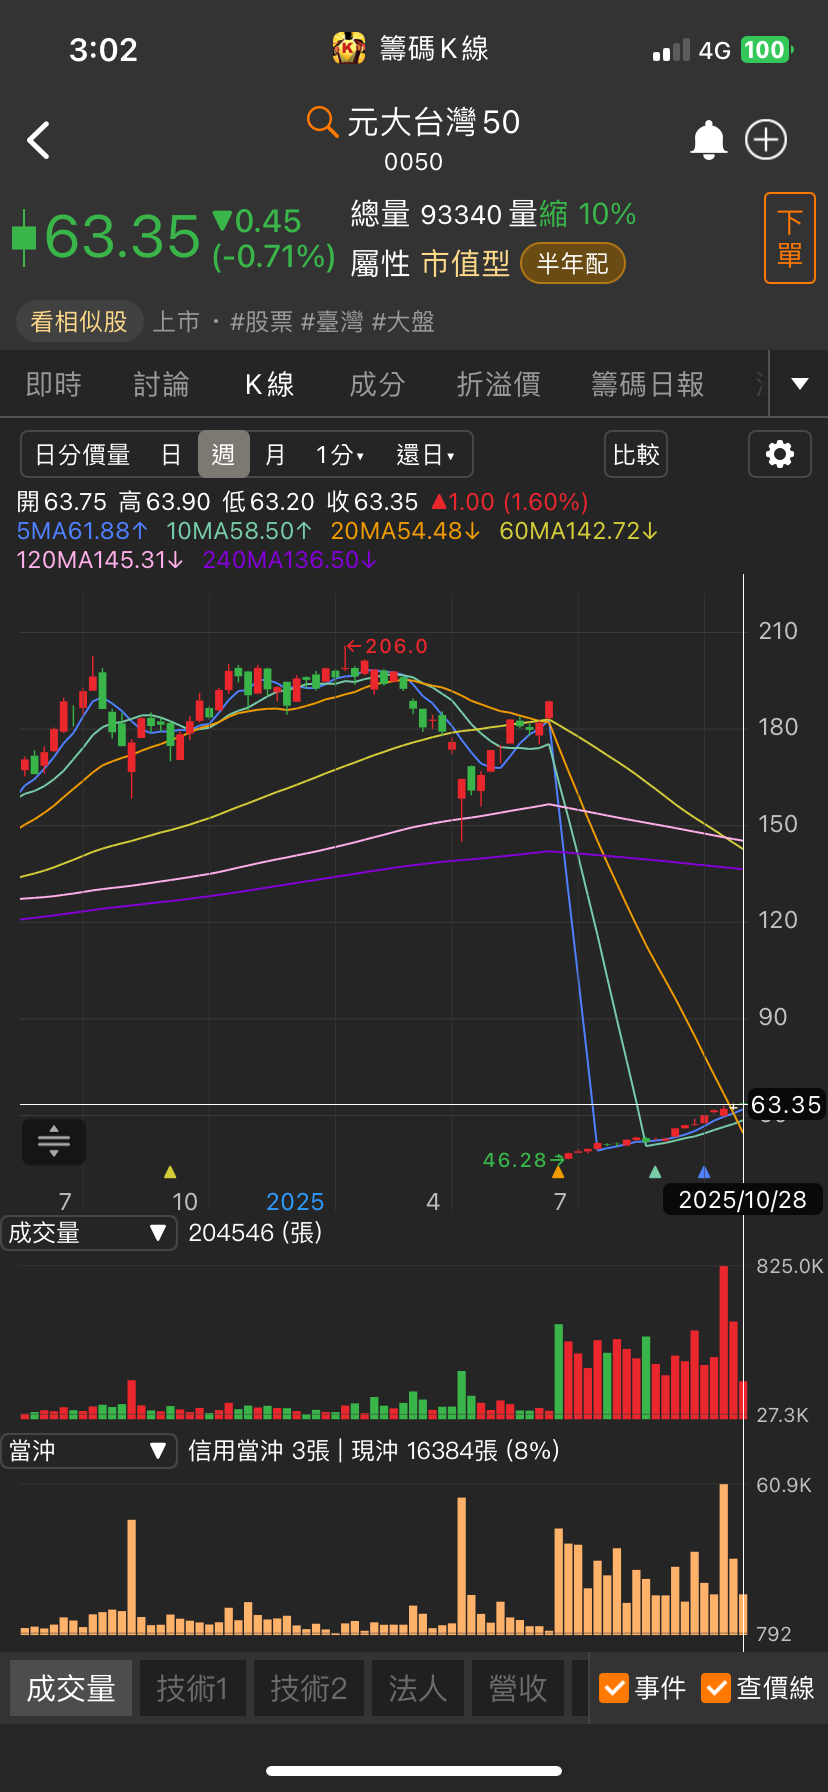Image resolution: width=828 pixels, height=1792 pixels.
Task: Tap the yellow event triangle marker
Action: pyautogui.click(x=170, y=1172)
